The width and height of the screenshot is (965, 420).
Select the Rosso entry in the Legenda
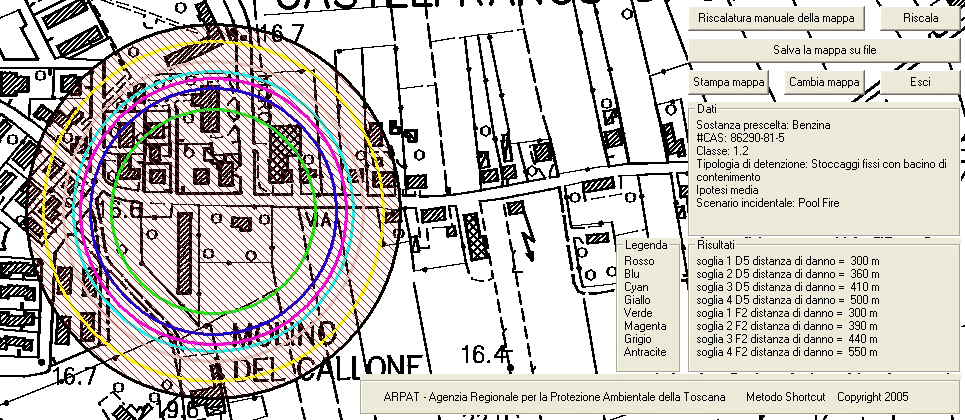pyautogui.click(x=639, y=261)
